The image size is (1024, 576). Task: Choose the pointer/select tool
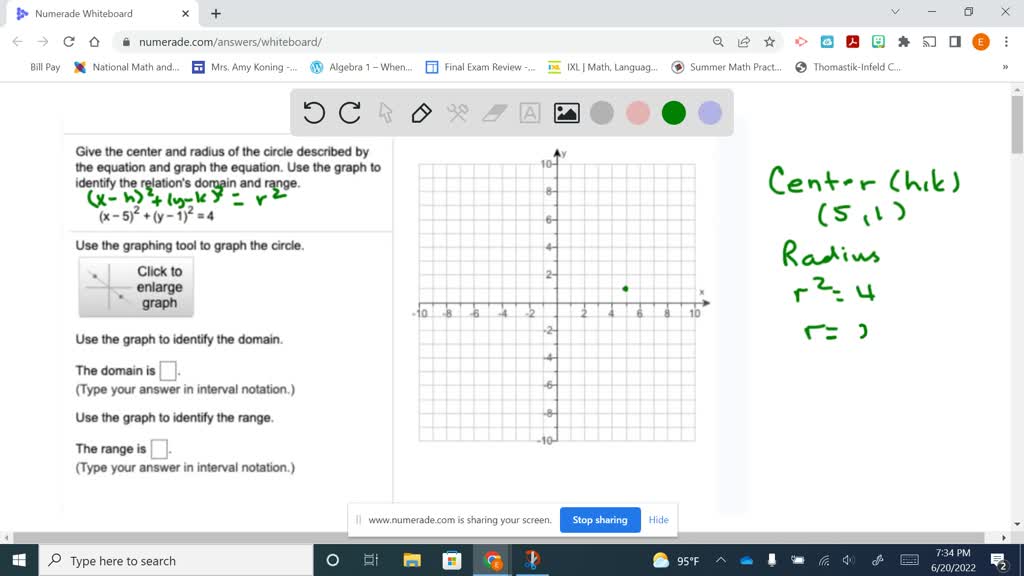(384, 113)
